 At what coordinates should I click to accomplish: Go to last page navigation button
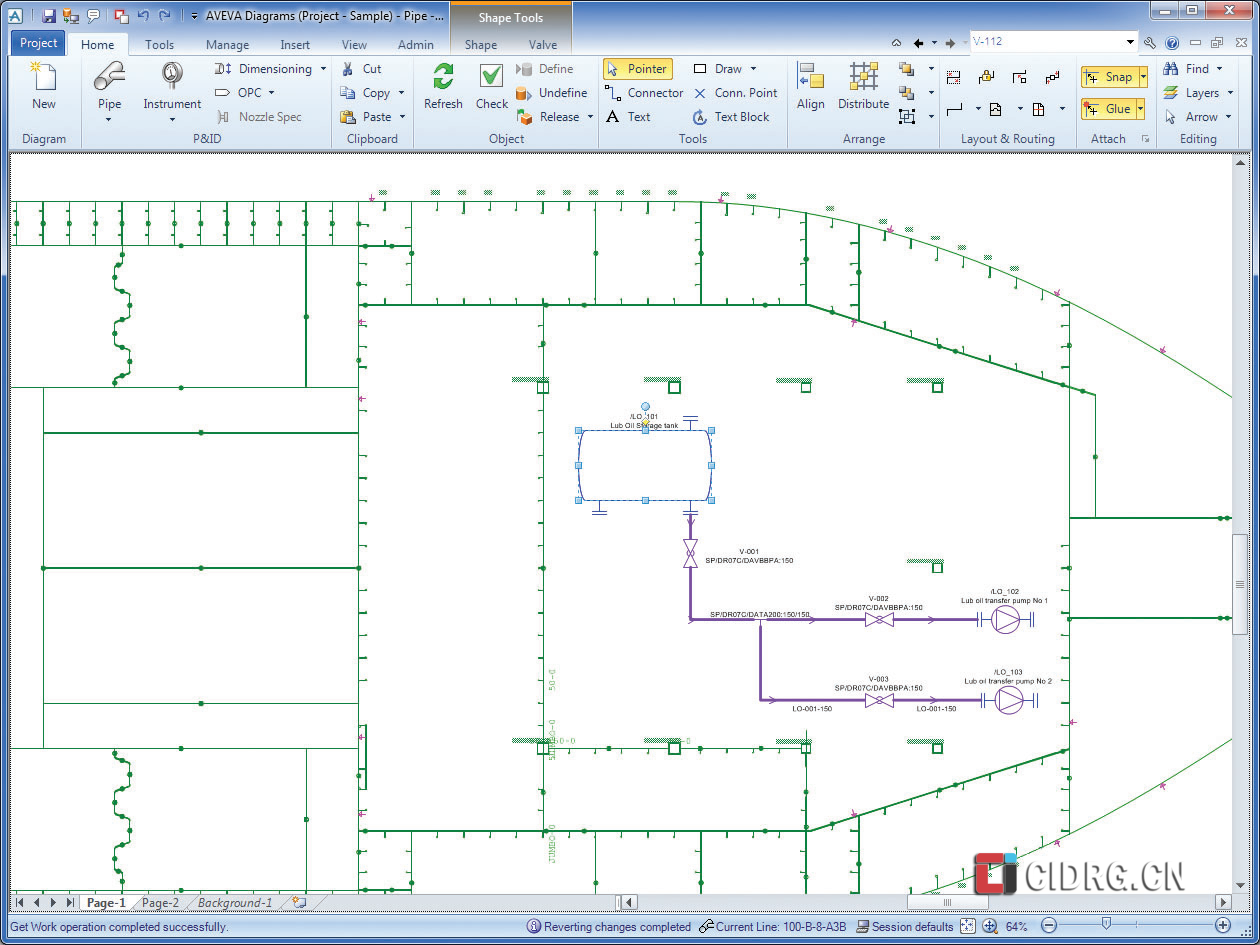pos(69,903)
